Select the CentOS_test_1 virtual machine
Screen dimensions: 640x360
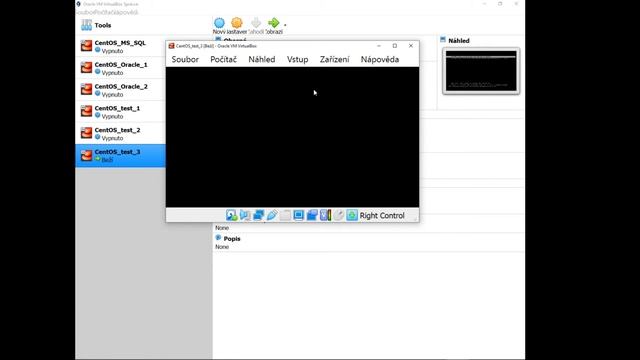pyautogui.click(x=120, y=112)
